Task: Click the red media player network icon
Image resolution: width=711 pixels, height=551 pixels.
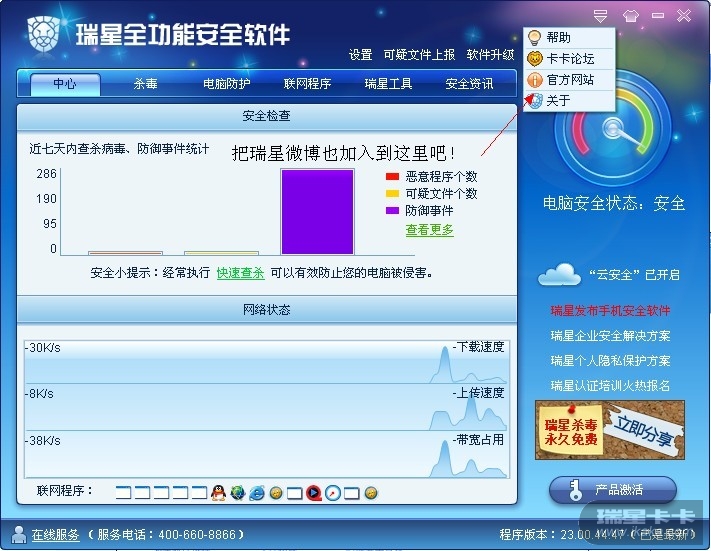Action: coord(313,492)
